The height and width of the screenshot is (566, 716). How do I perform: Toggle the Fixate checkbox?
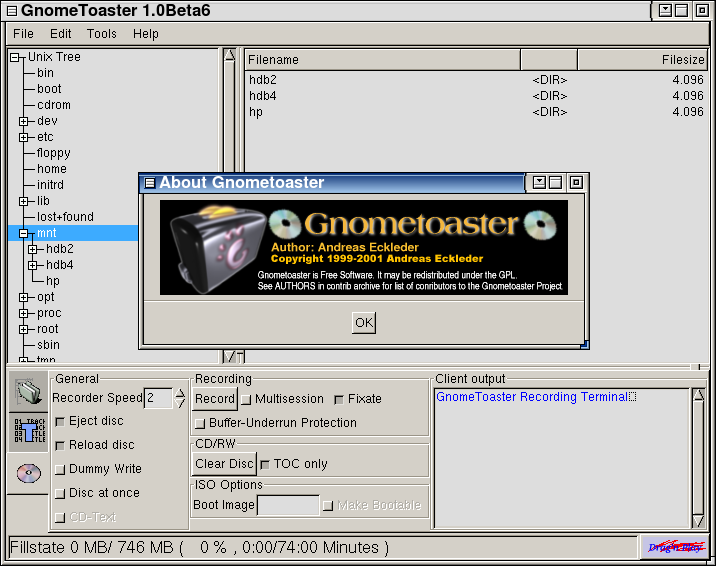339,399
